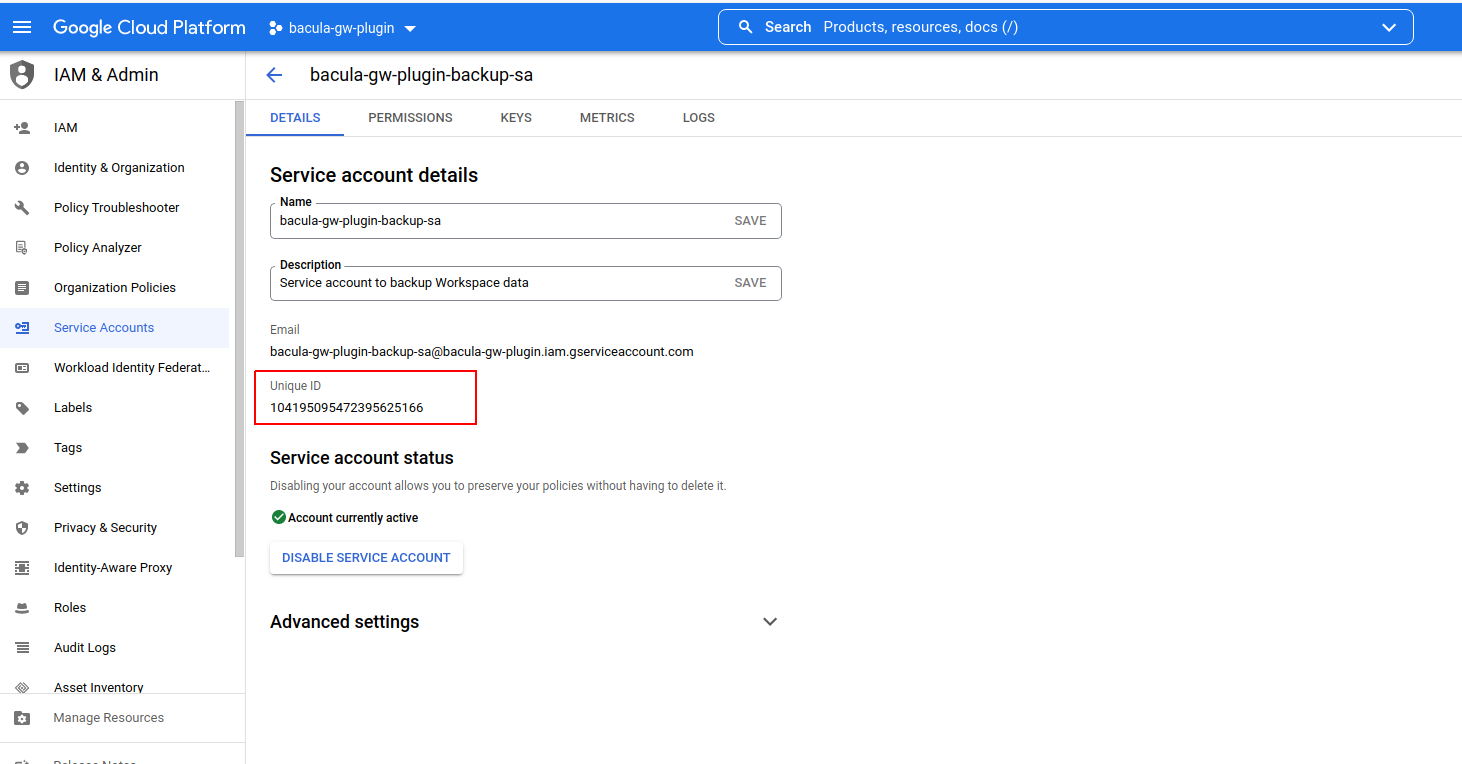
Task: Select Service Accounts in sidebar
Action: pos(115,328)
